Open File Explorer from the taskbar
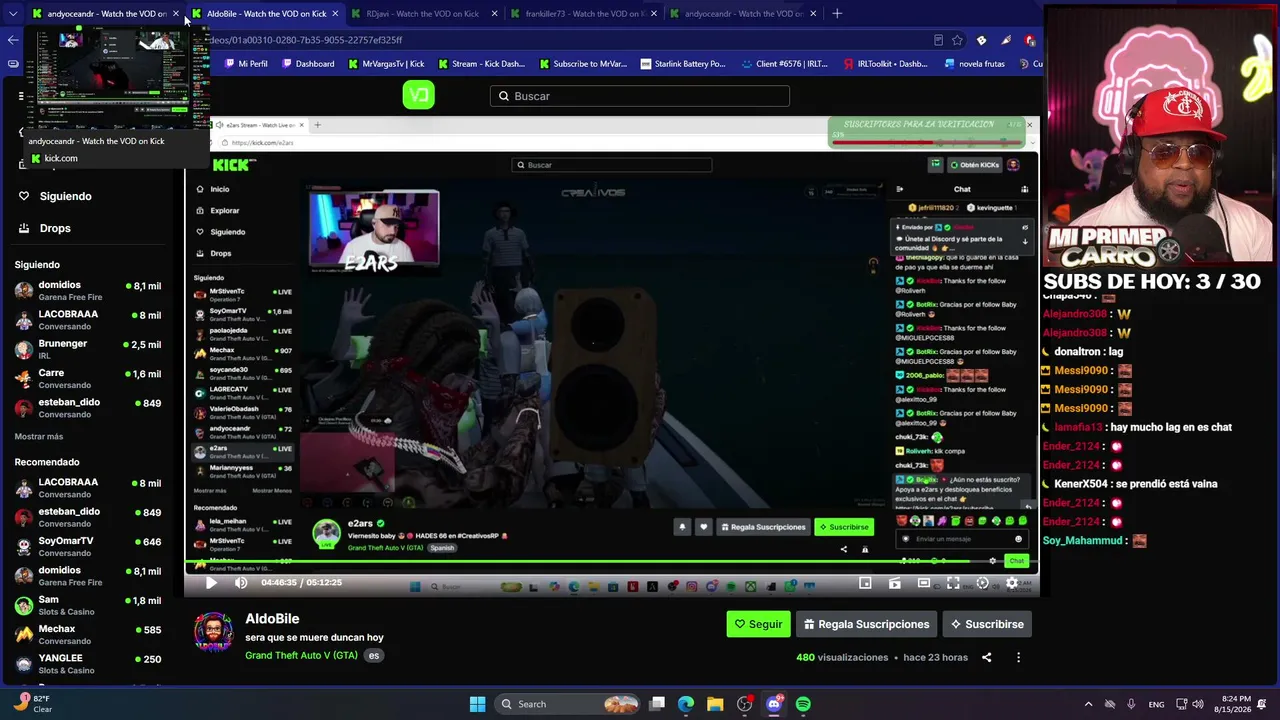Image resolution: width=1280 pixels, height=720 pixels. point(715,704)
